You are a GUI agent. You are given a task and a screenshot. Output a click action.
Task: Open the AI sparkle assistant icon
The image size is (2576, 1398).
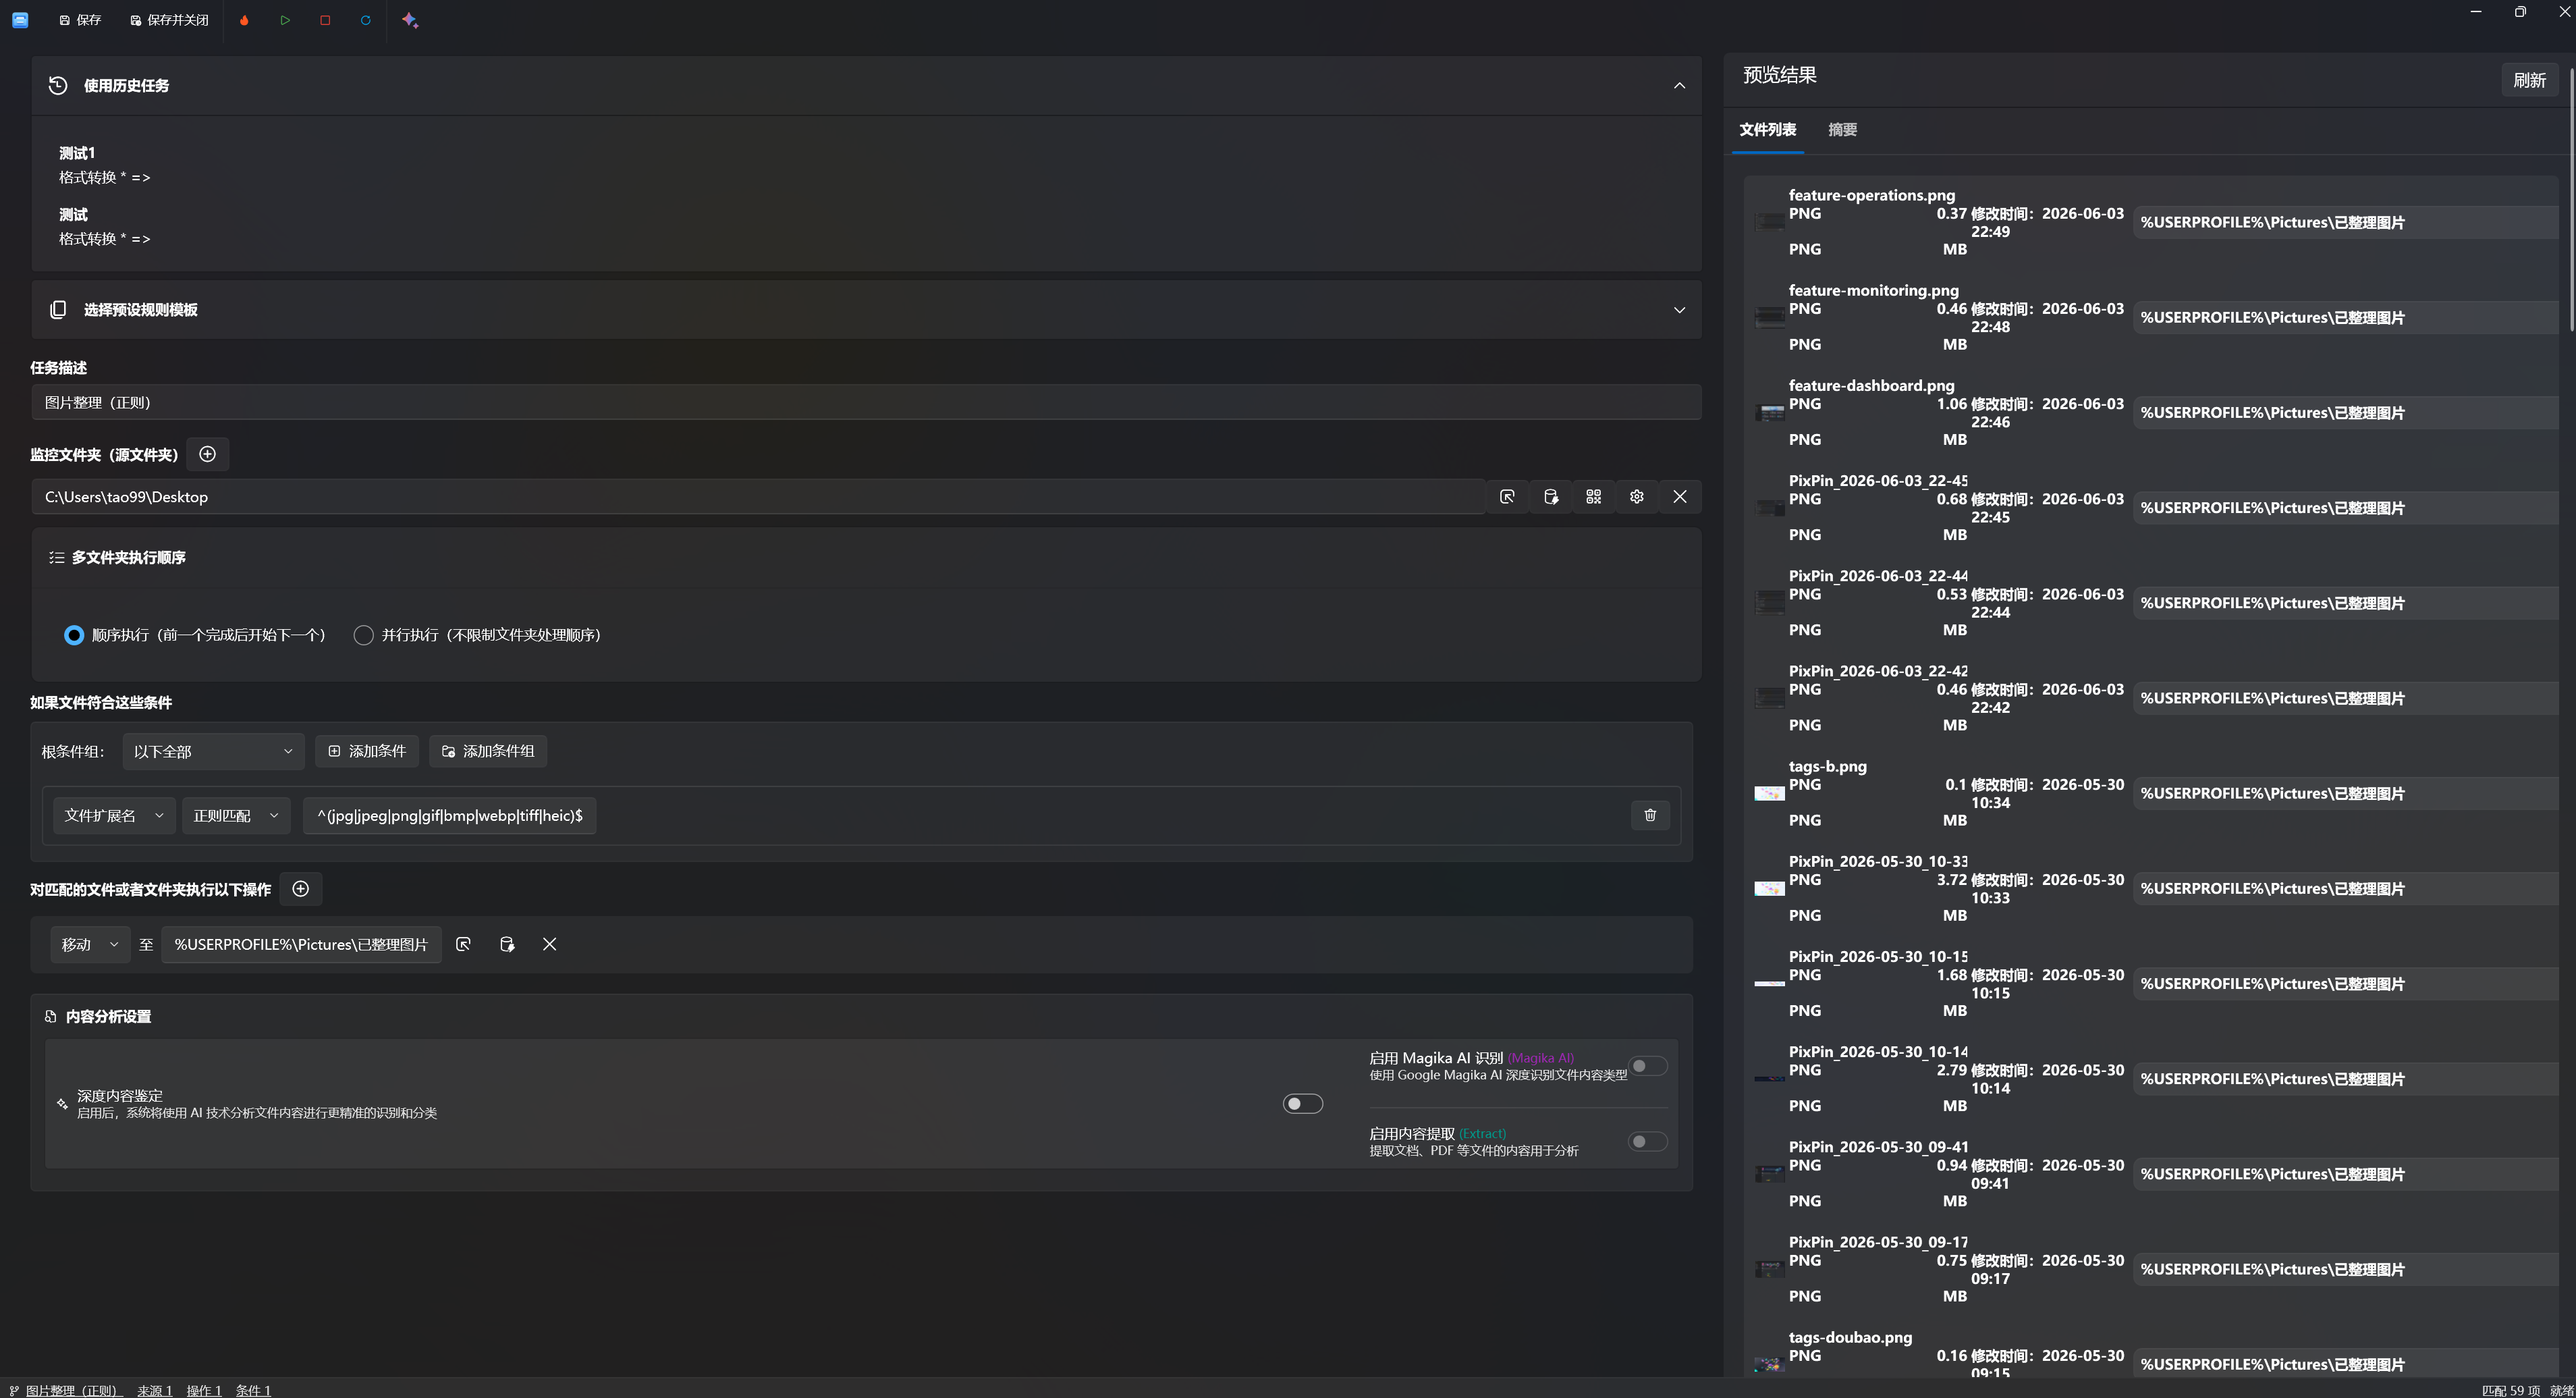[x=410, y=20]
